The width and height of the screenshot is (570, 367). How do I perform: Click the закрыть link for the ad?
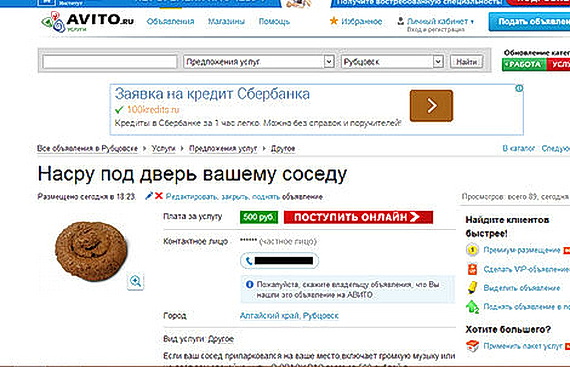point(235,197)
